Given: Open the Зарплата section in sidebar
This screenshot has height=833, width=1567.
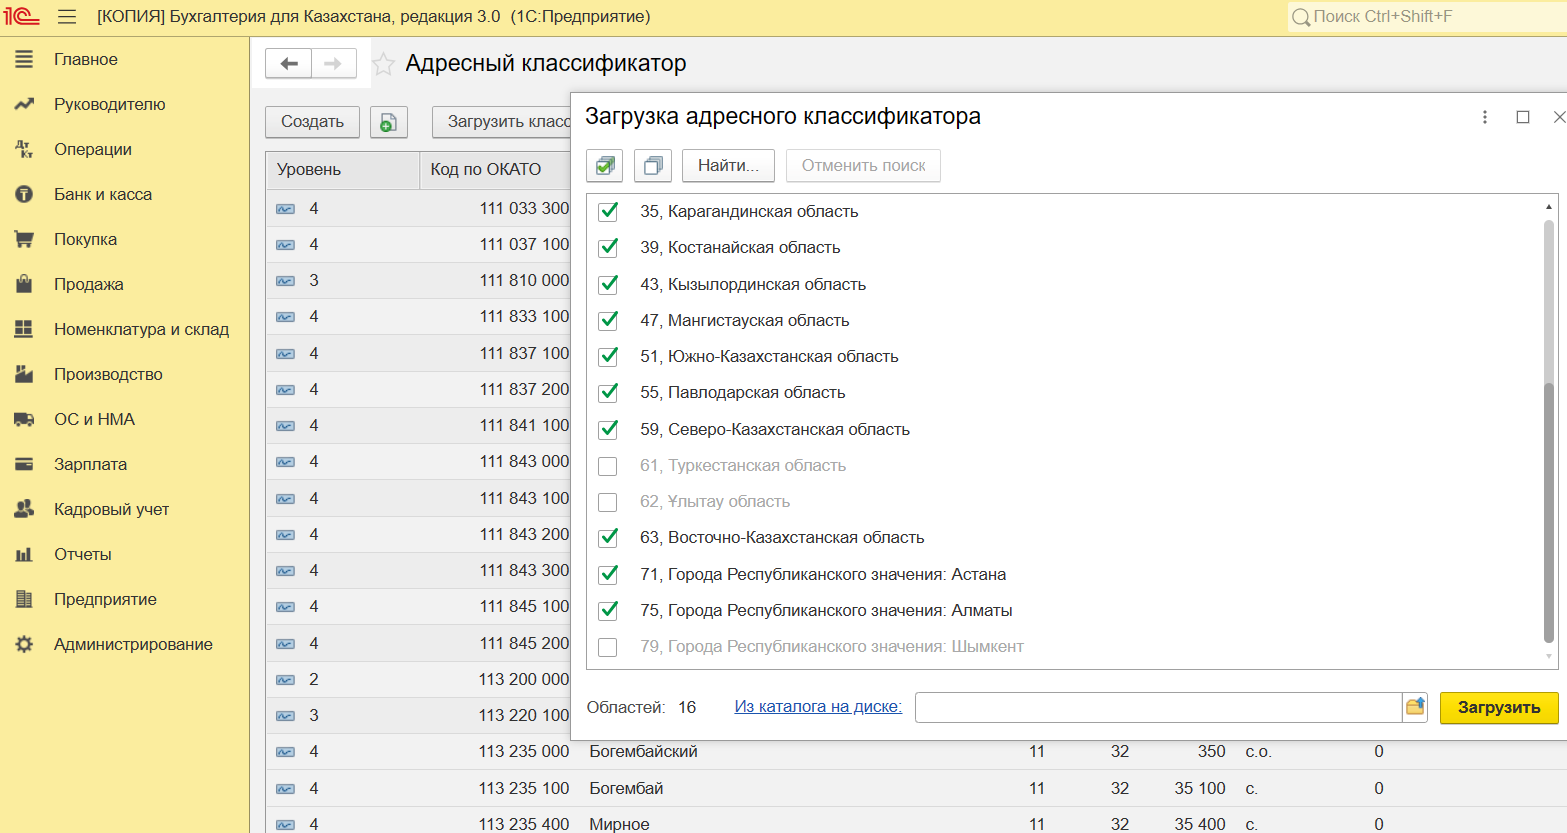Looking at the screenshot, I should (90, 464).
